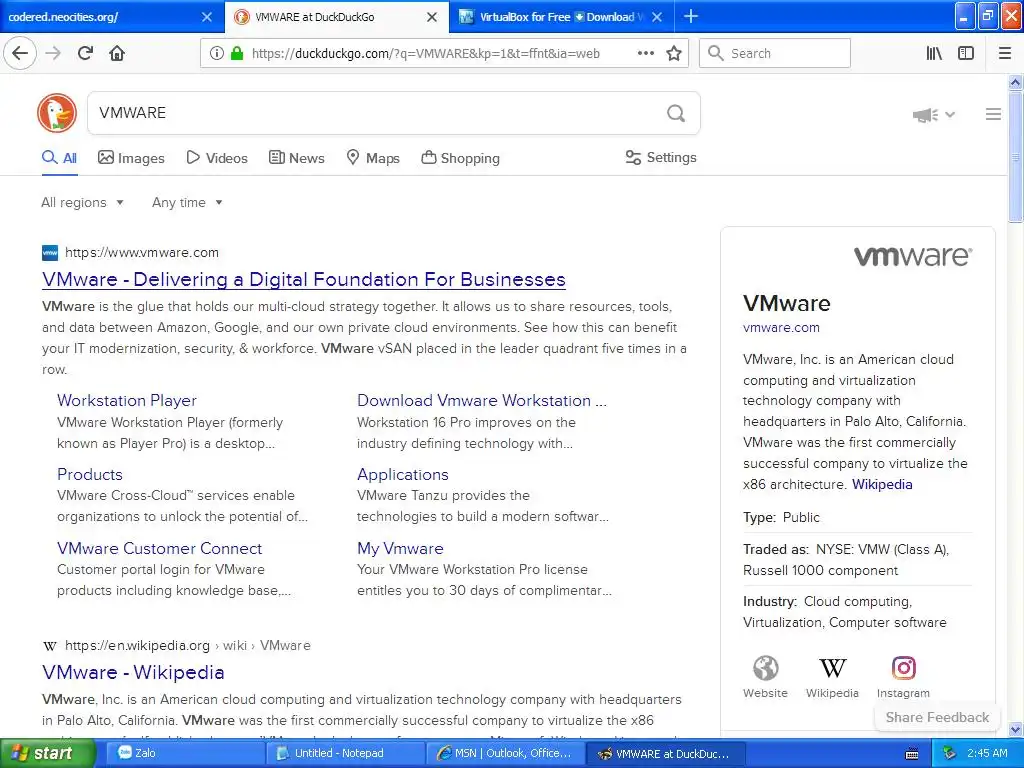The image size is (1024, 768).
Task: Click the network tray icon near clock
Action: (949, 753)
